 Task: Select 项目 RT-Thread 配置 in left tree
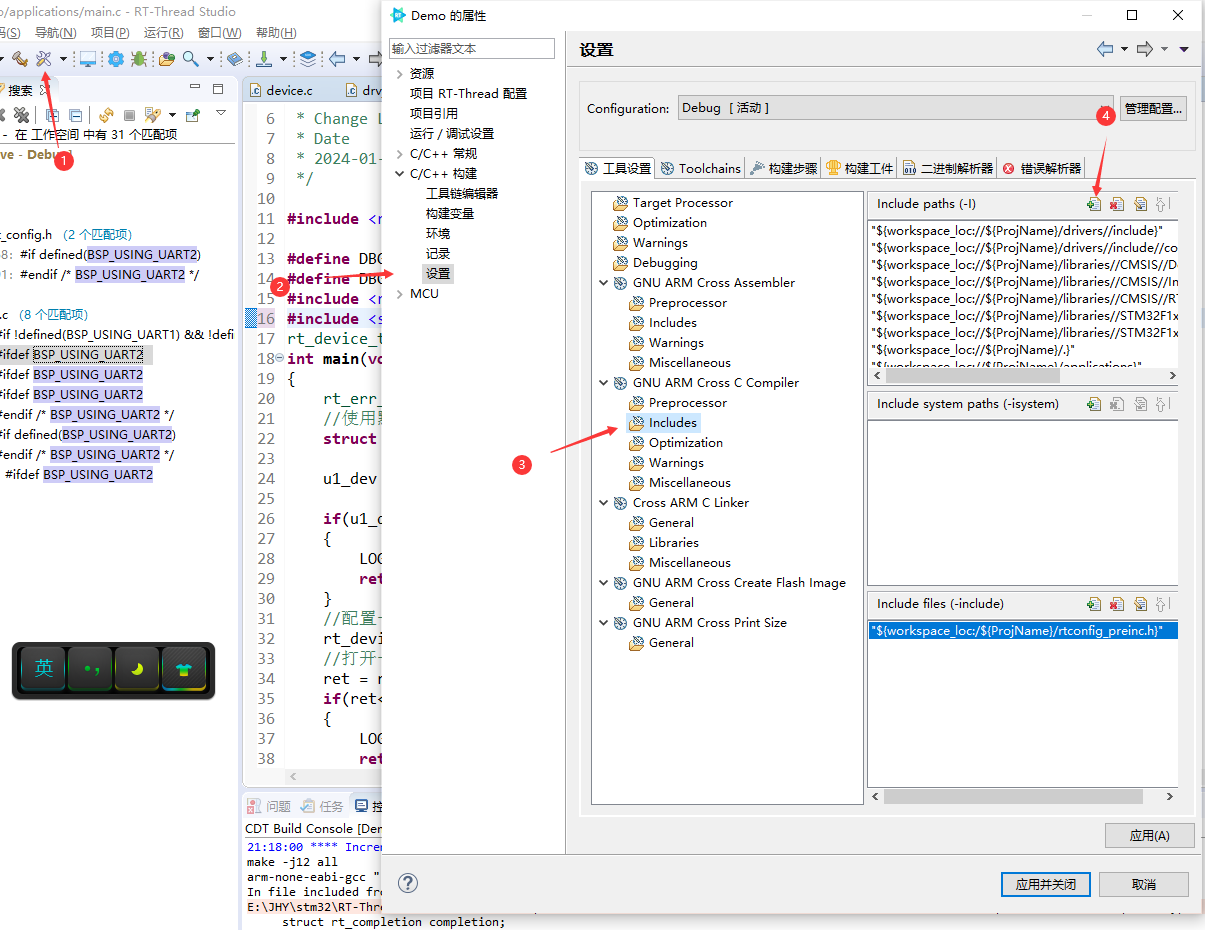tap(468, 93)
